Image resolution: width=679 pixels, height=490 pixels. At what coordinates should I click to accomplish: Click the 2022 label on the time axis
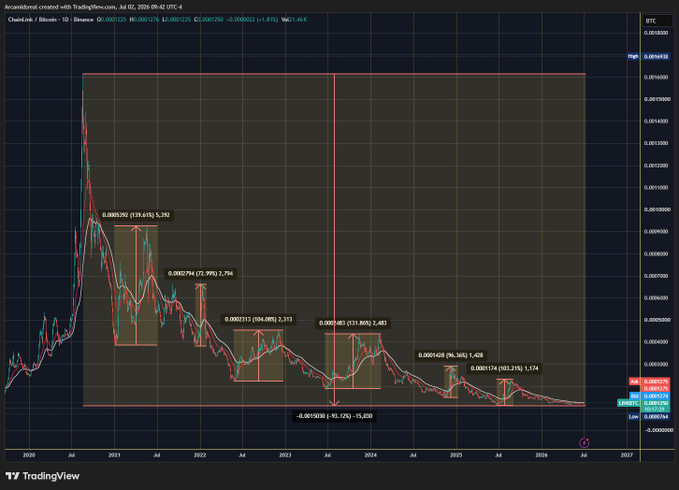tap(200, 455)
